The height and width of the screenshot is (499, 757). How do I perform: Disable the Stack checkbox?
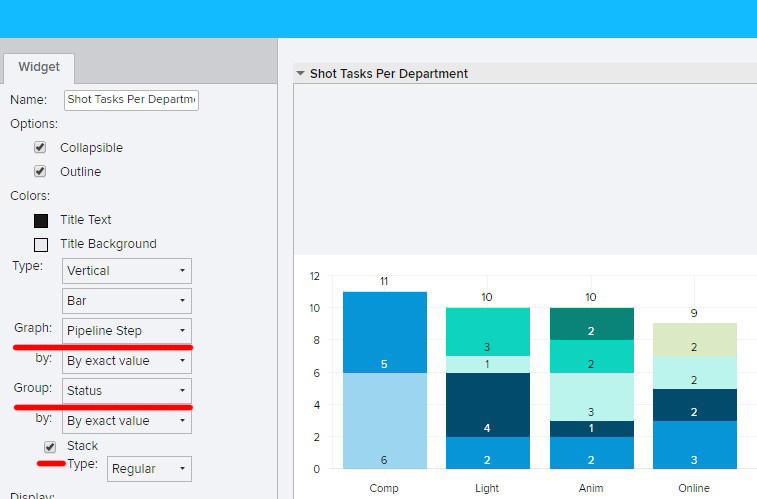tap(50, 446)
